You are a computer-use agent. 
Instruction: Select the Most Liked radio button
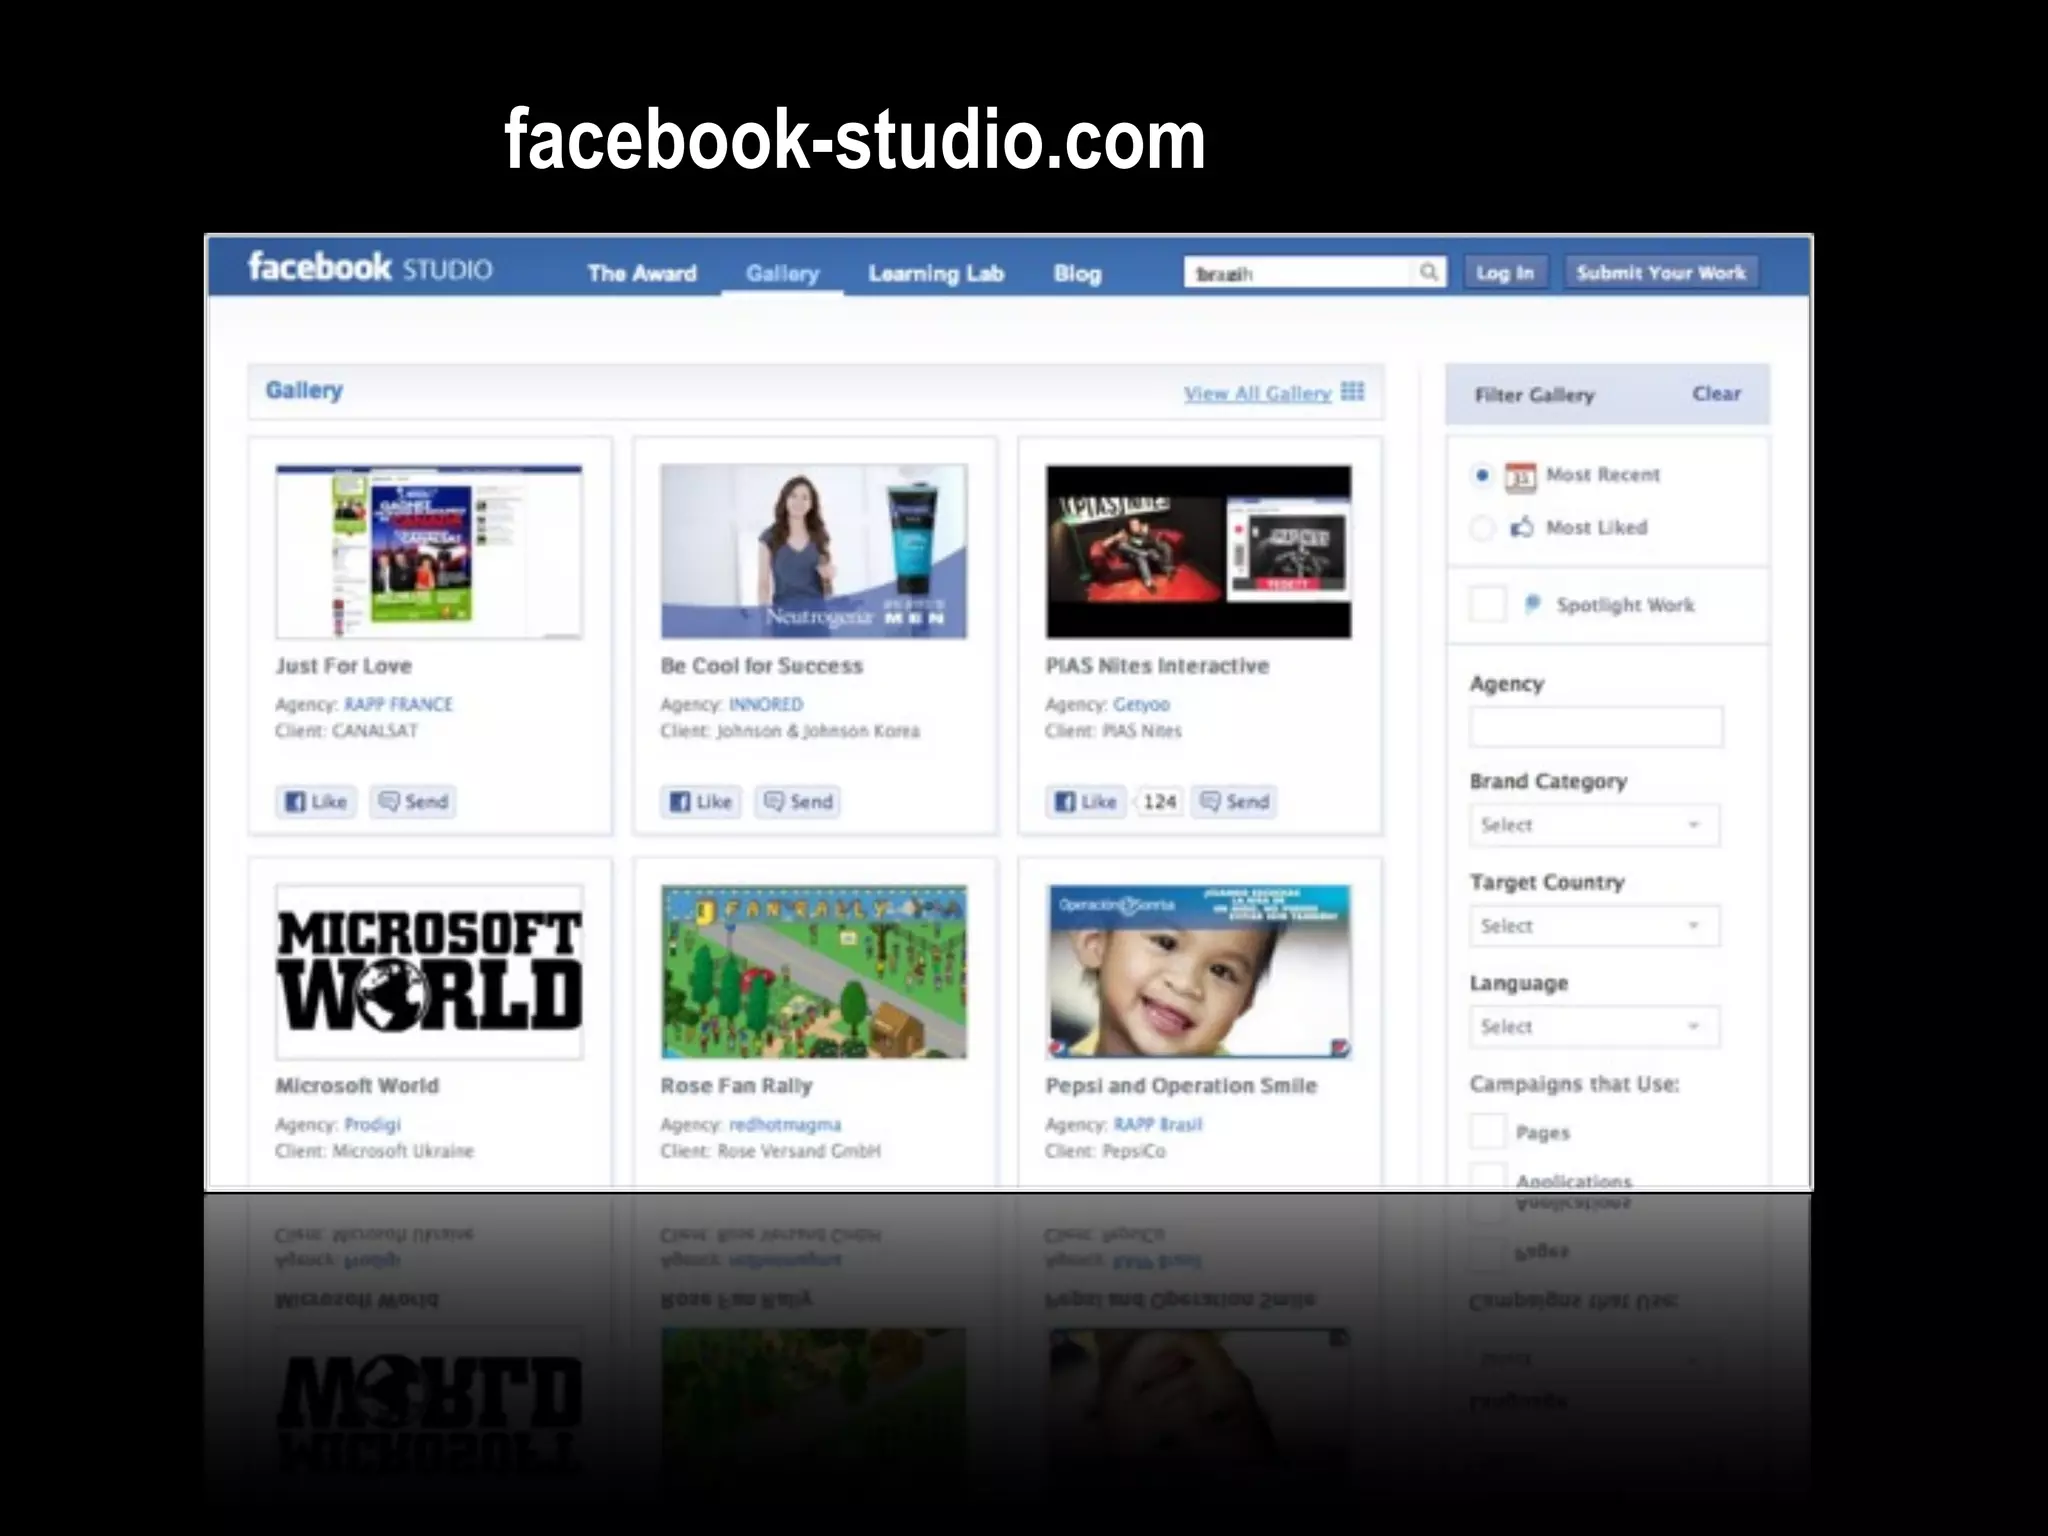1482,527
